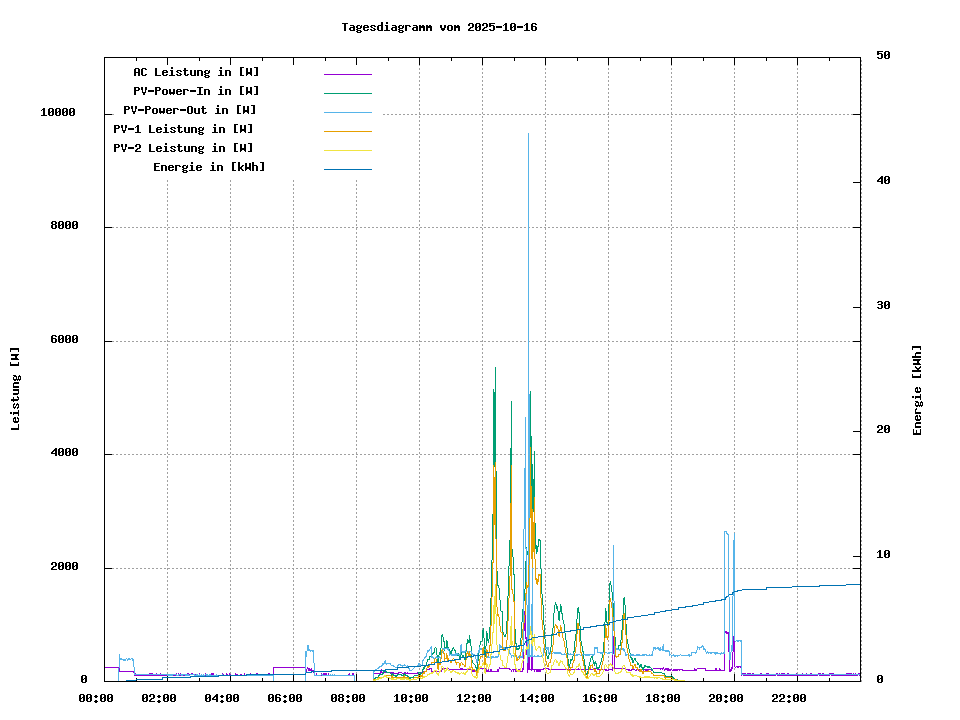Click the 'Energie [kWh]' right axis title

pos(917,390)
